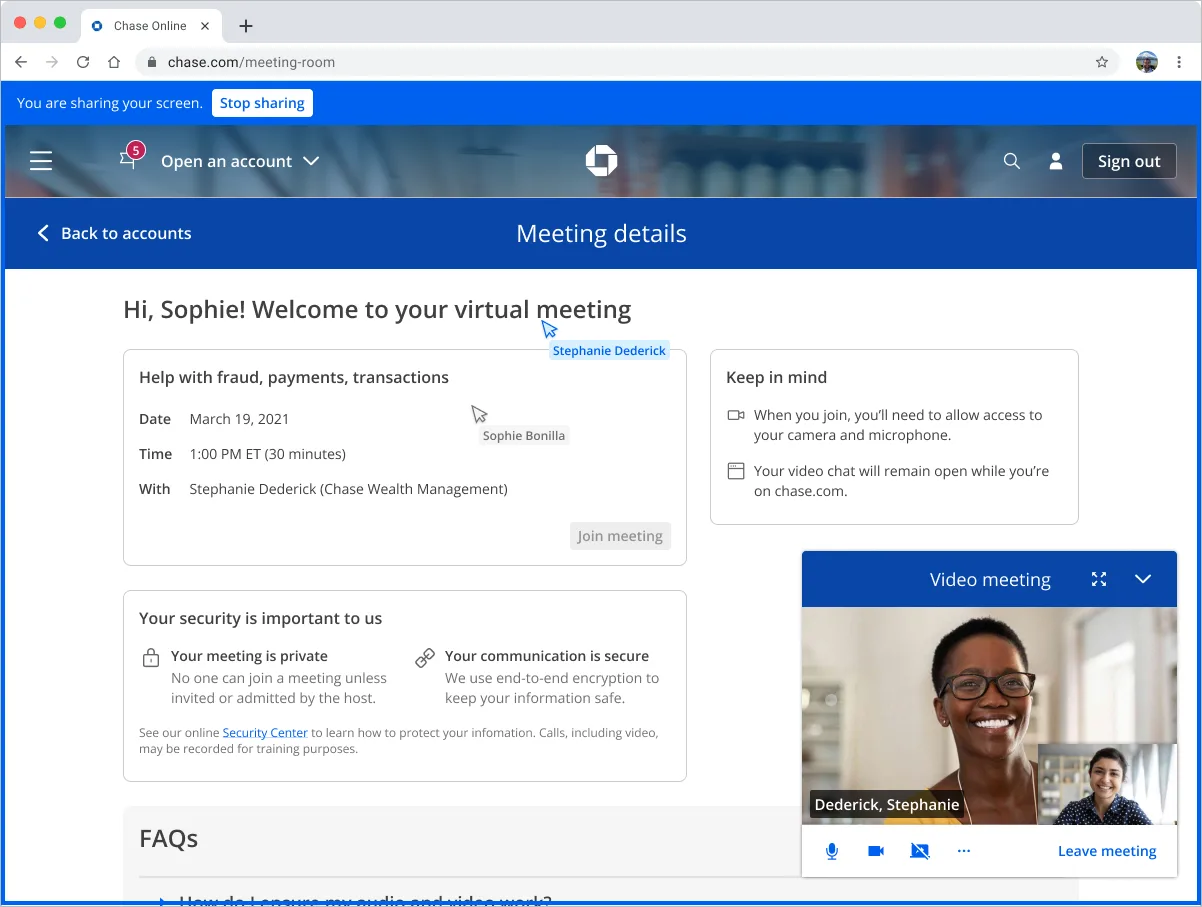Click the Dederick, Stephanie name label

[887, 804]
